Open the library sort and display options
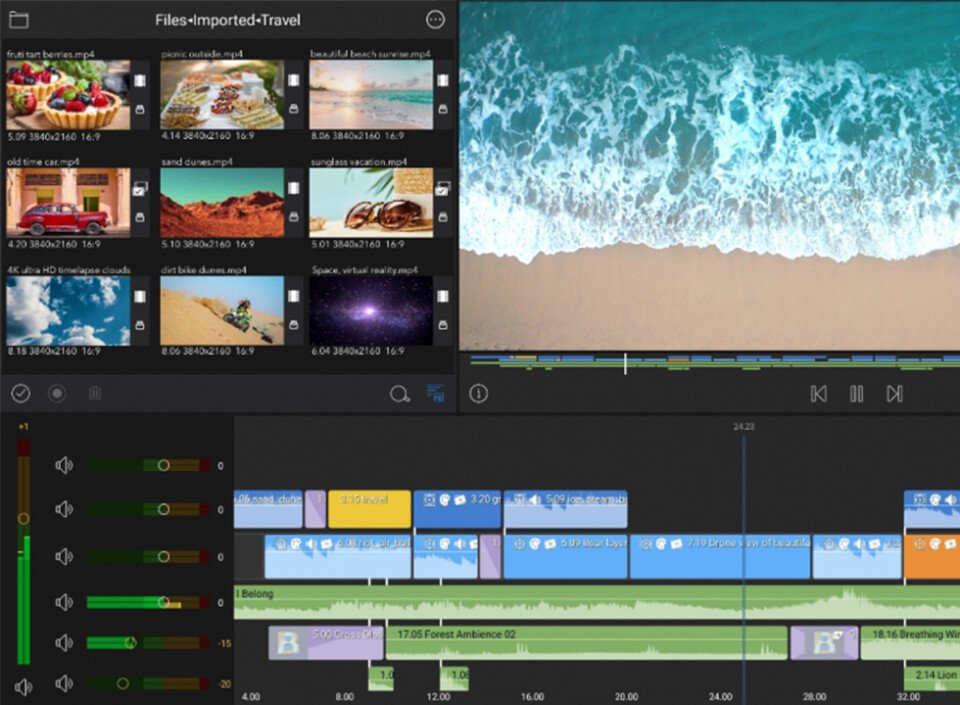 pos(435,394)
